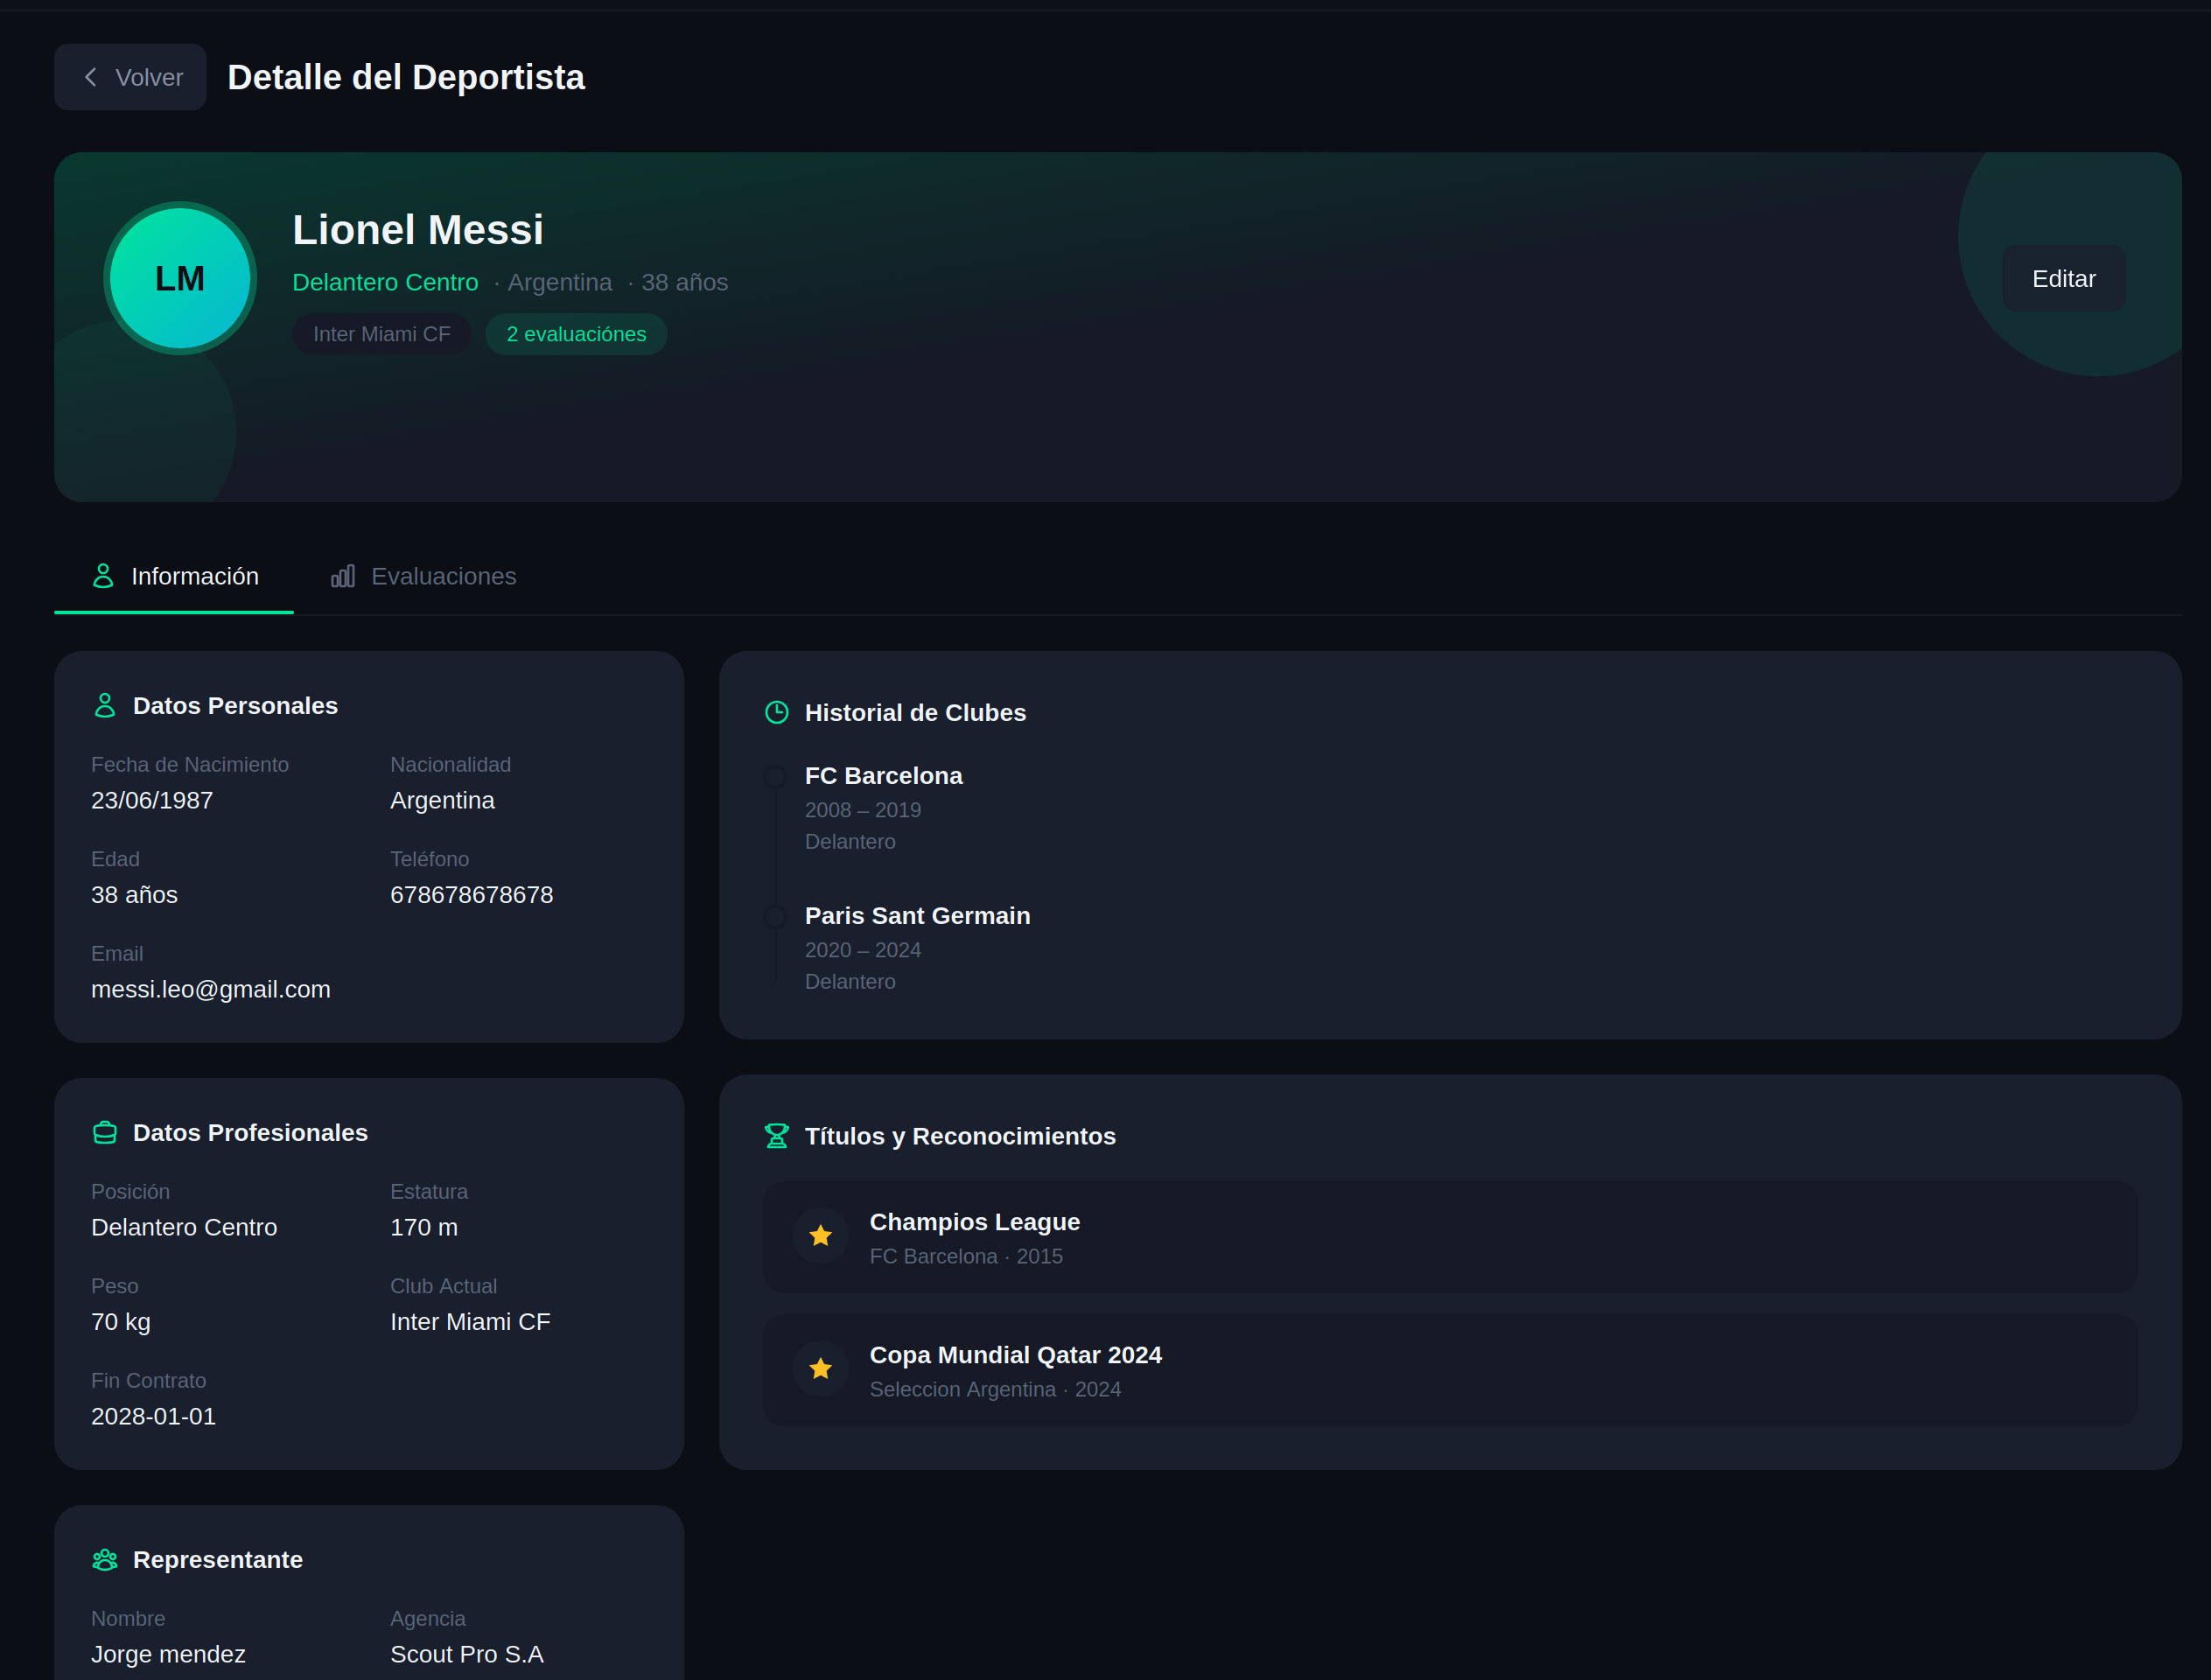Click the back chevron arrow icon
Screen dimensions: 2211x1680
(91, 77)
